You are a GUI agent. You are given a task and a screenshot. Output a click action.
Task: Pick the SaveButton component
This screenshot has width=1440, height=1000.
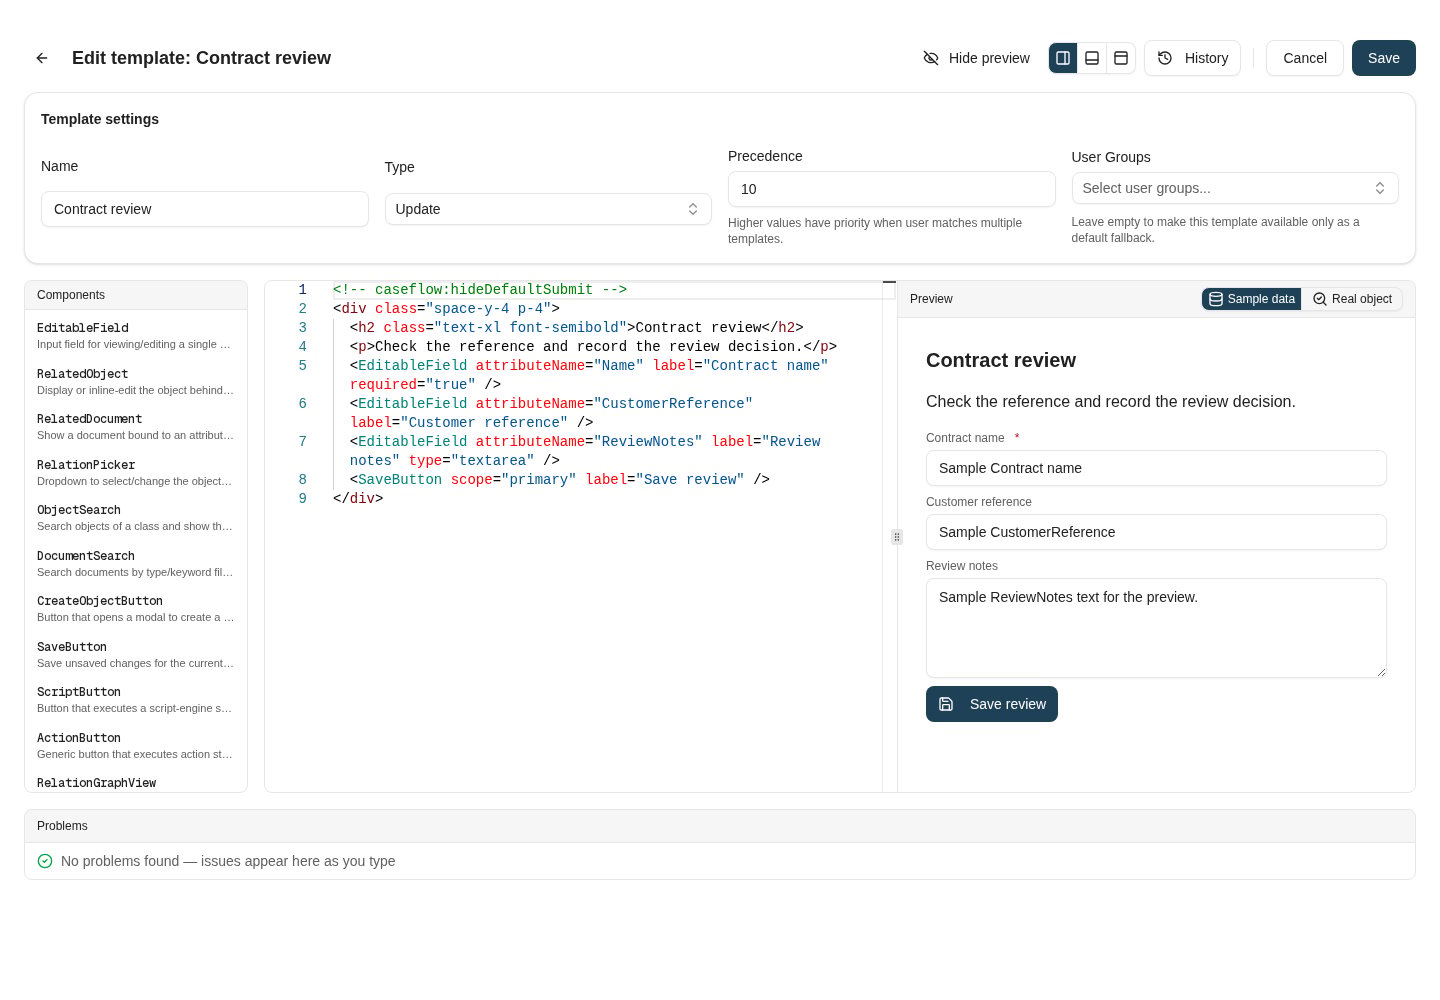tap(135, 654)
